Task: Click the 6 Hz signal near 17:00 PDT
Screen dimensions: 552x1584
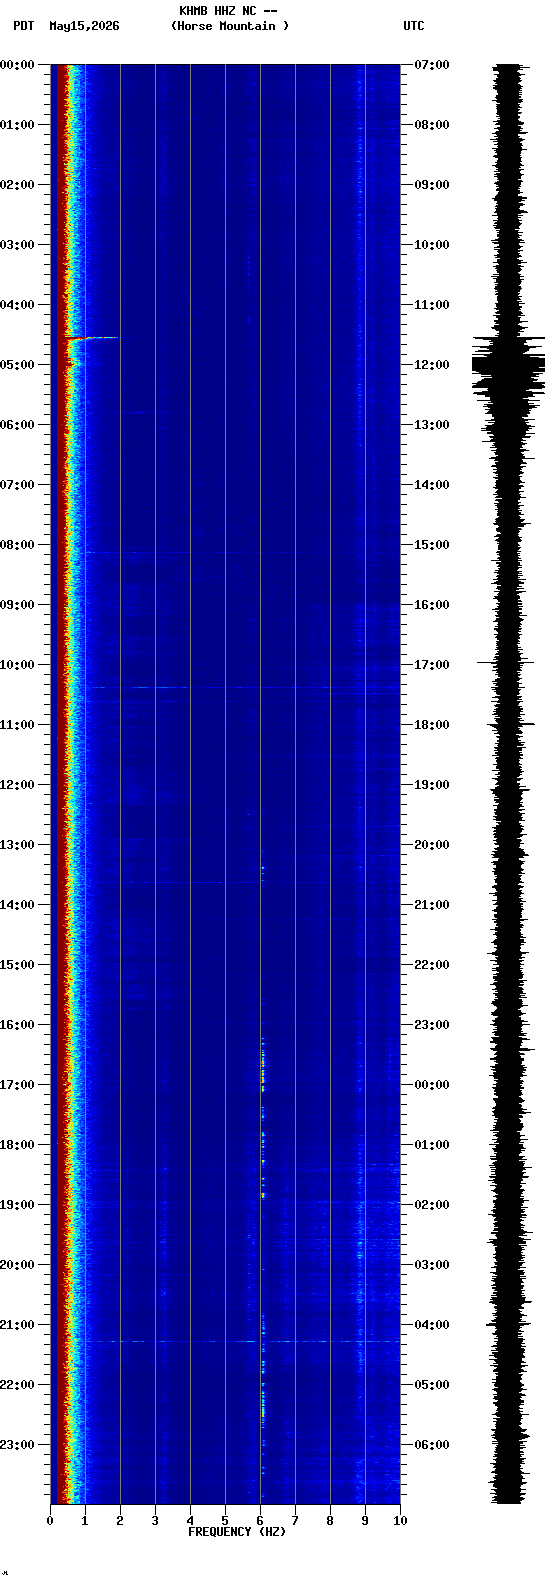Action: coord(263,1068)
